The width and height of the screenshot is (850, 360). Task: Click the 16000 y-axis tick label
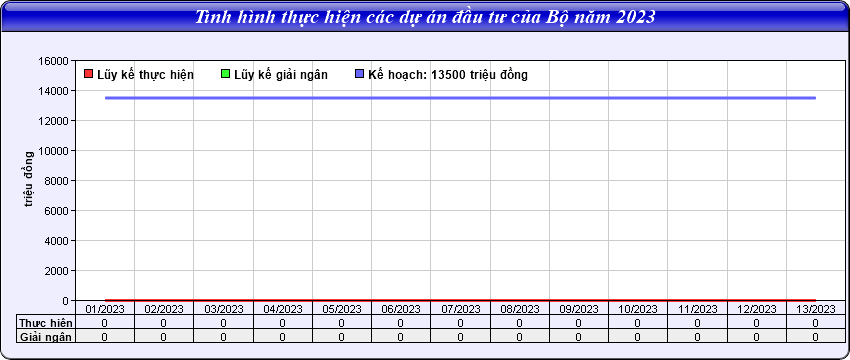tap(54, 61)
